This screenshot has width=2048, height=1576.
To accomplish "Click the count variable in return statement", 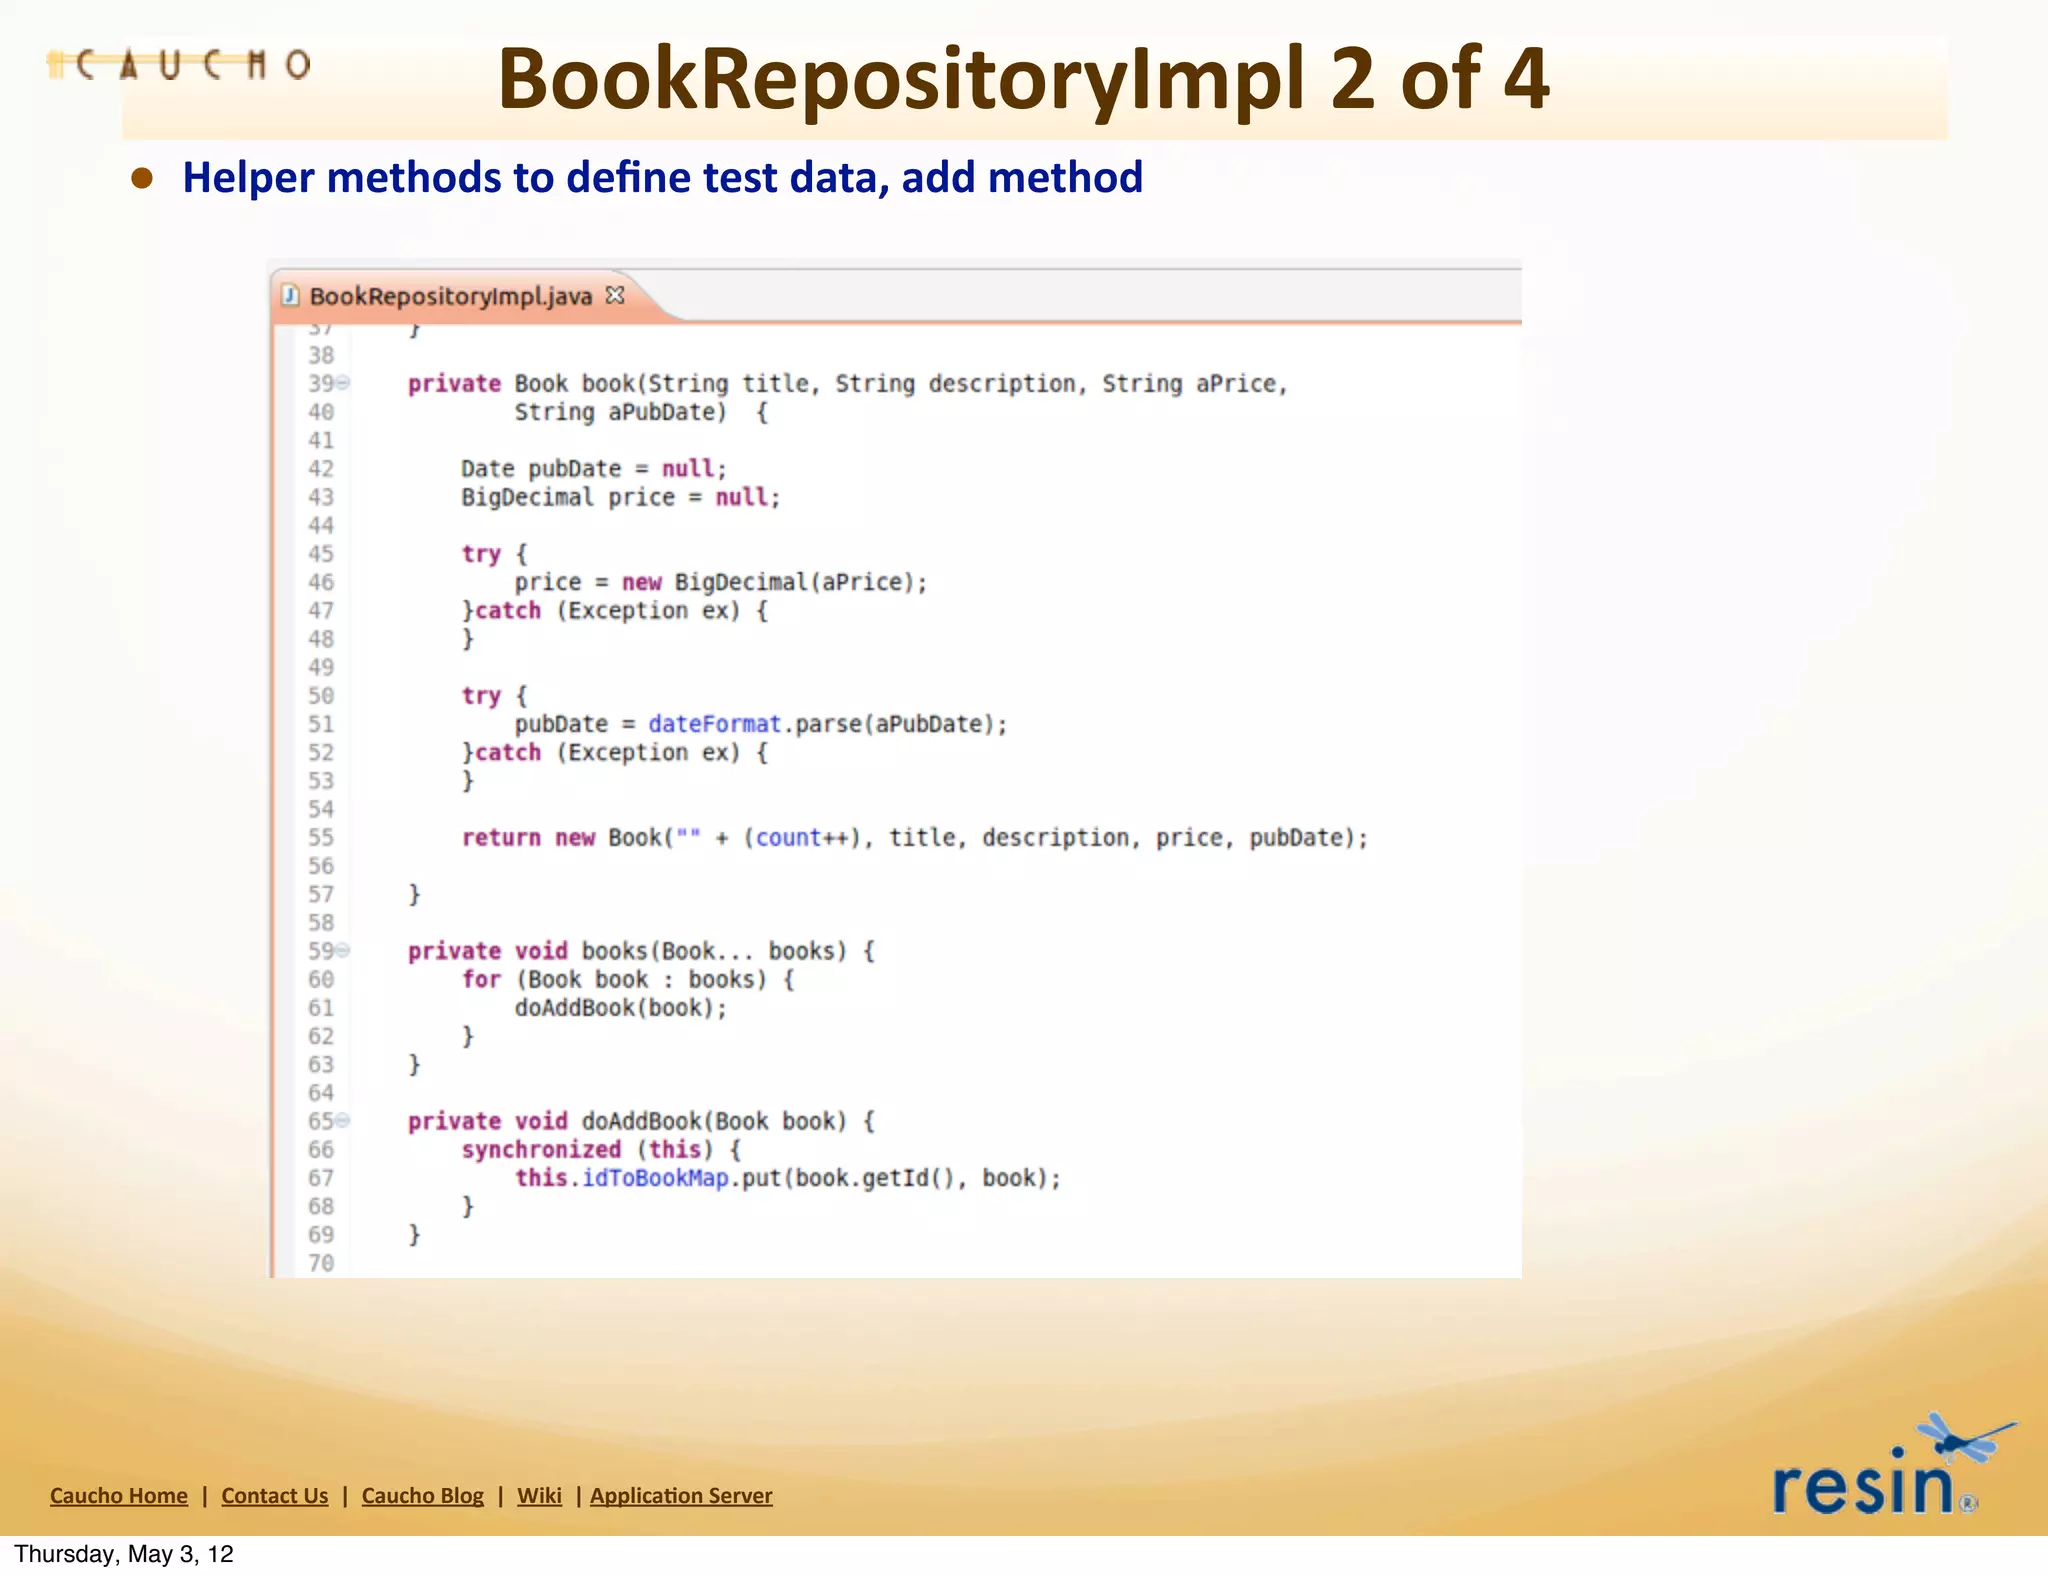I will 787,838.
